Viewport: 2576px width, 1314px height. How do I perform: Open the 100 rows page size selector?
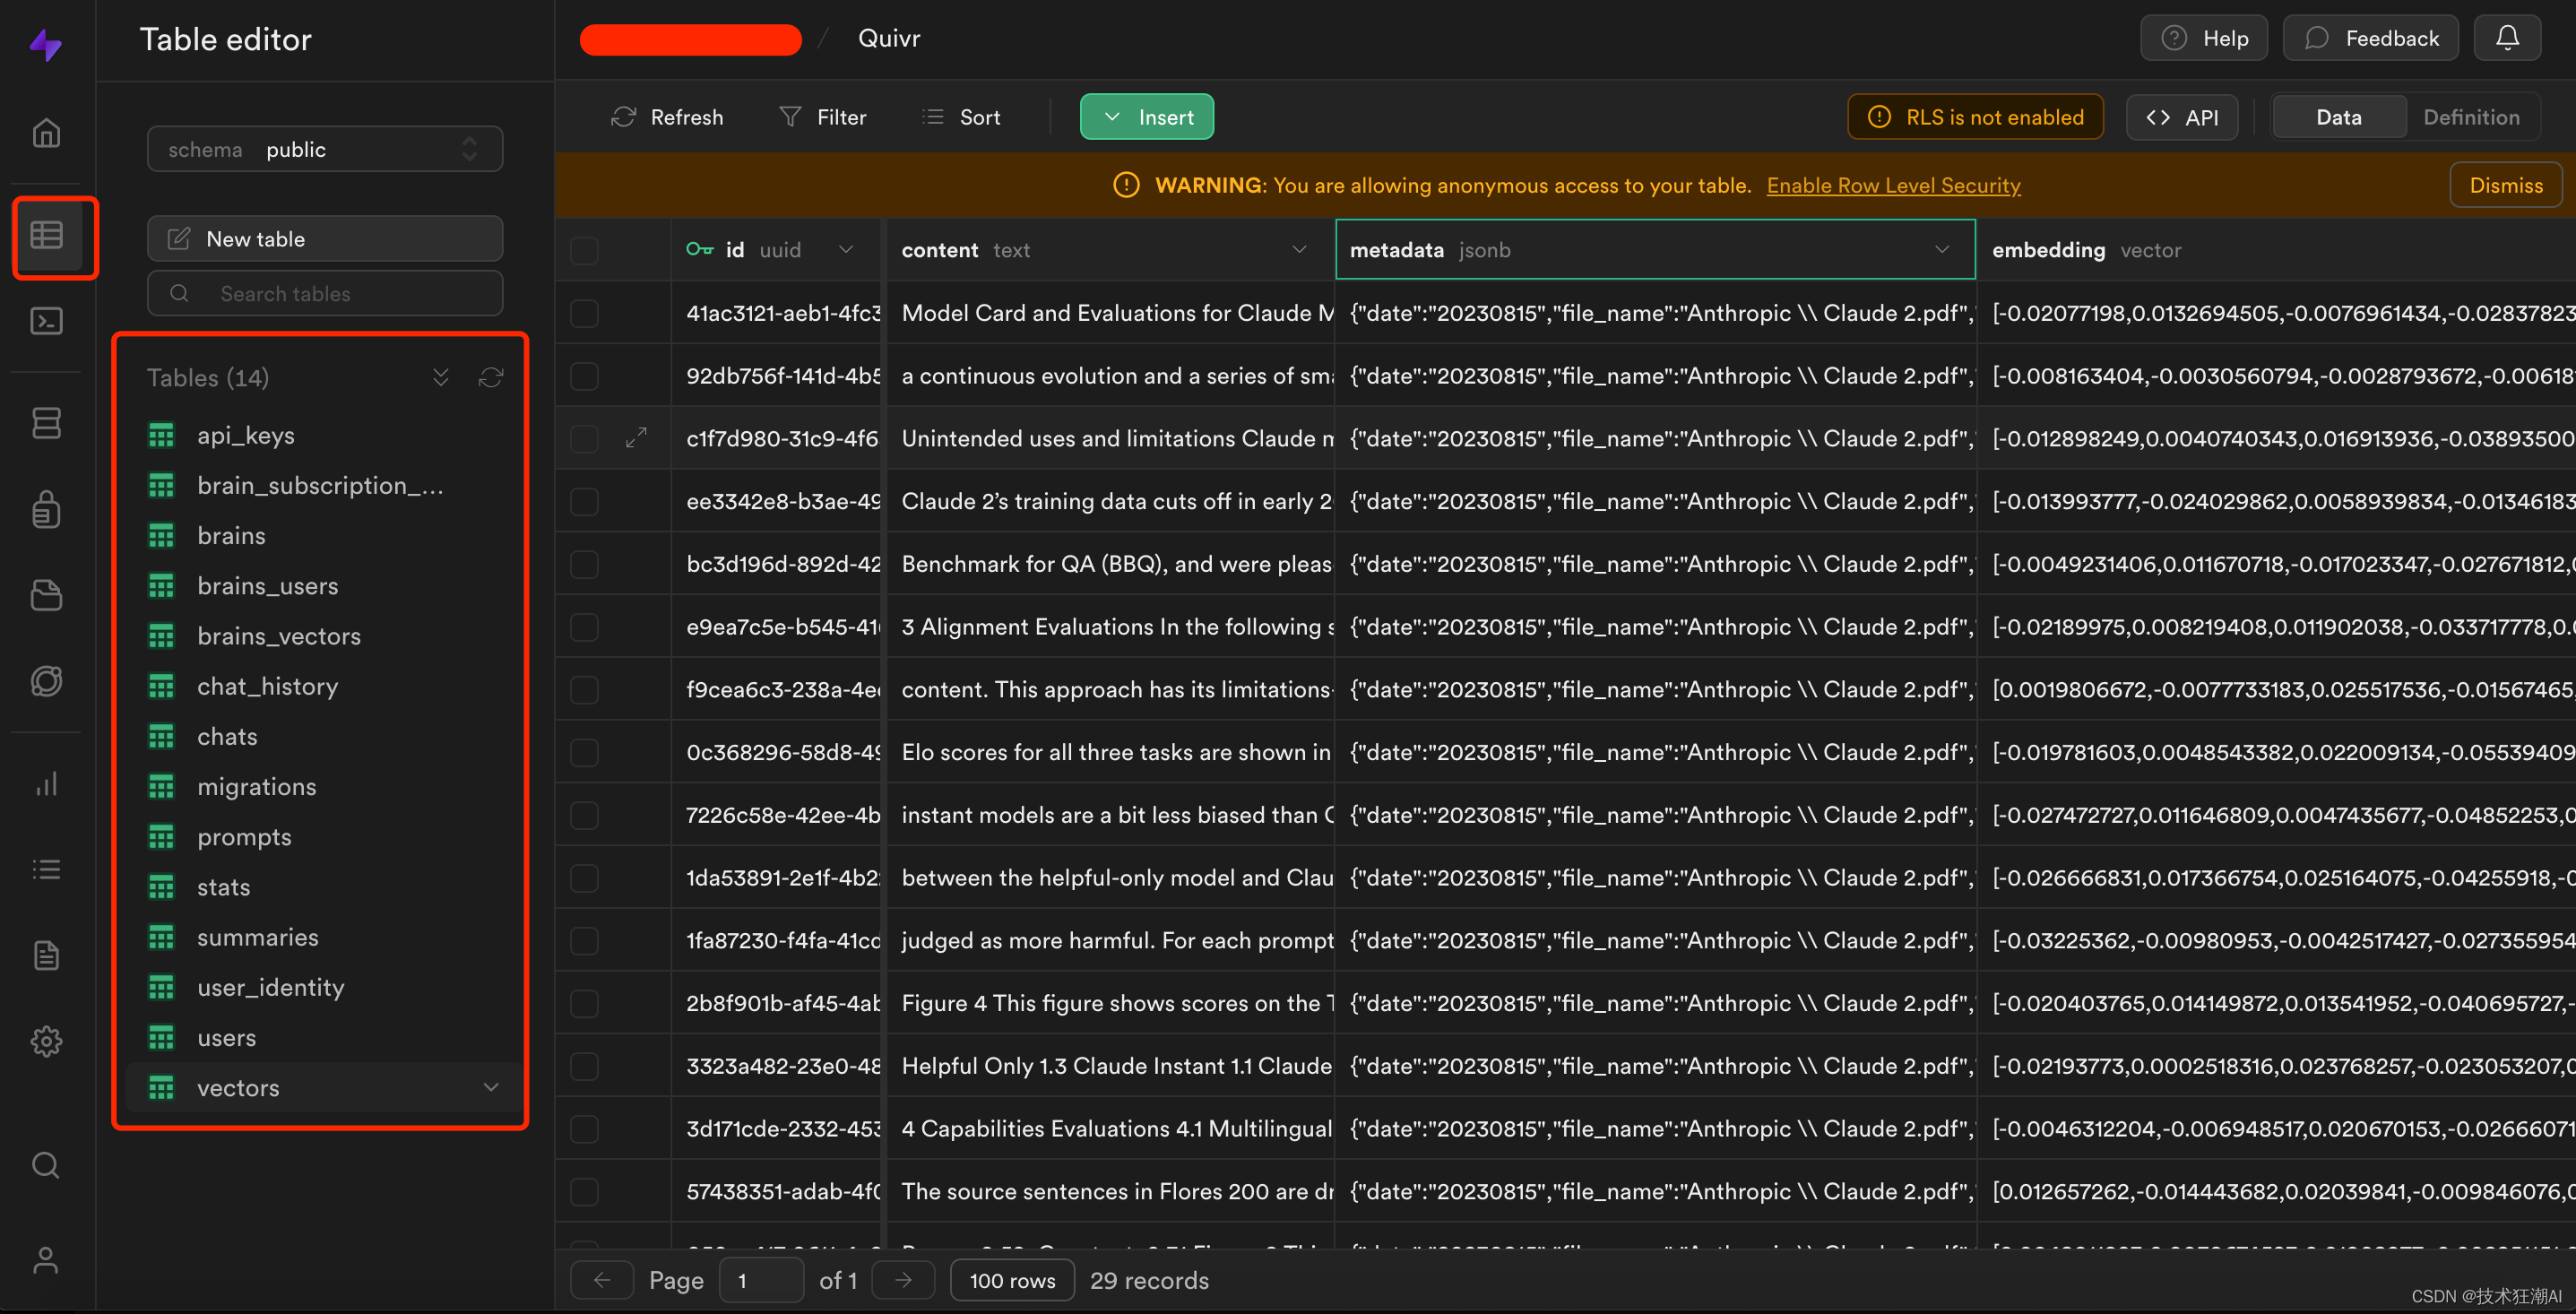[1012, 1280]
